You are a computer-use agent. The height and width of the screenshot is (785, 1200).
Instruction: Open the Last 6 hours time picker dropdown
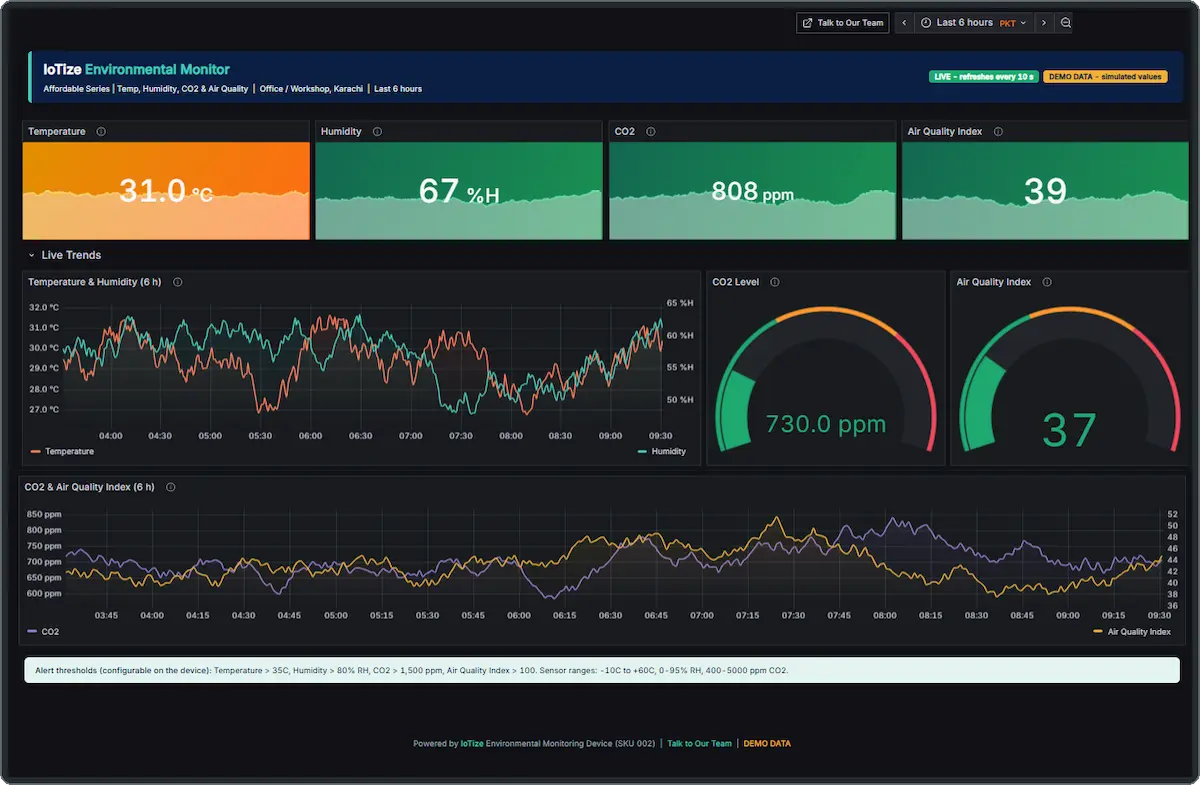974,22
